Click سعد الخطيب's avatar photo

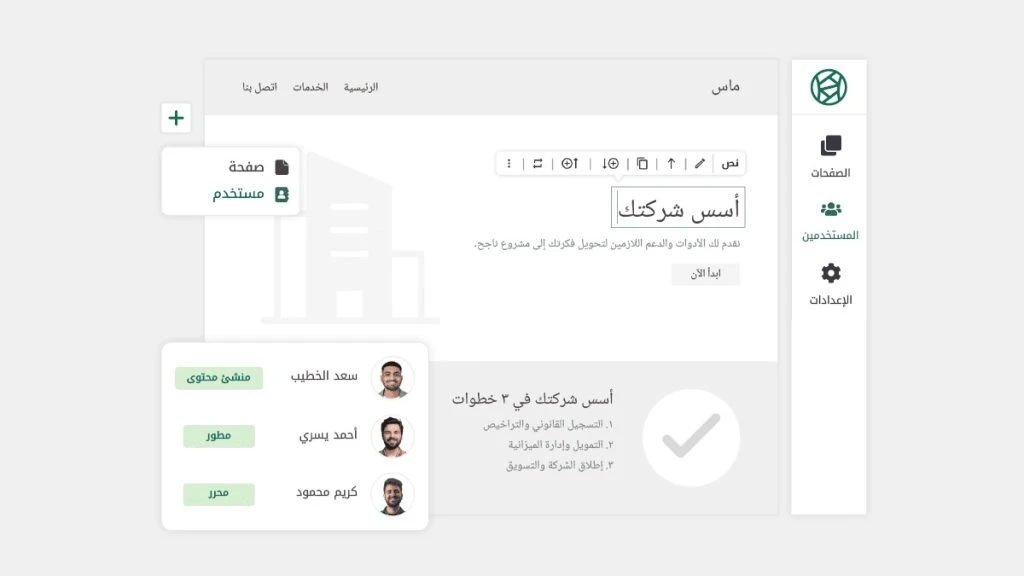[392, 377]
